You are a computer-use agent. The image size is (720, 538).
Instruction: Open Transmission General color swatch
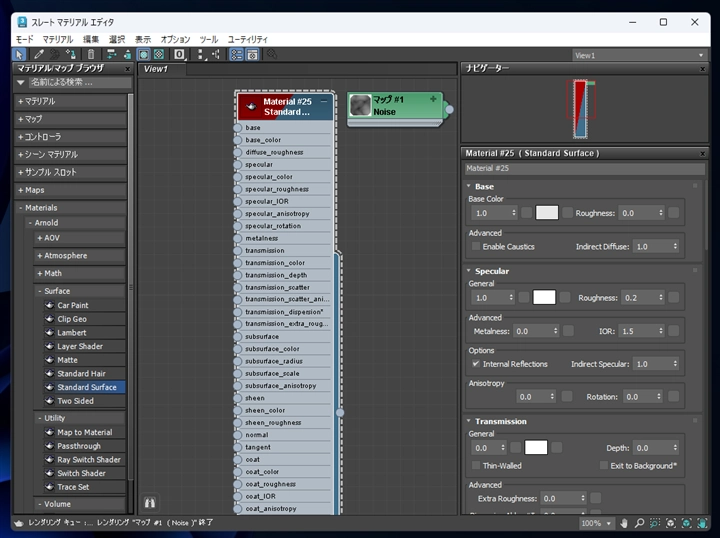(x=536, y=447)
